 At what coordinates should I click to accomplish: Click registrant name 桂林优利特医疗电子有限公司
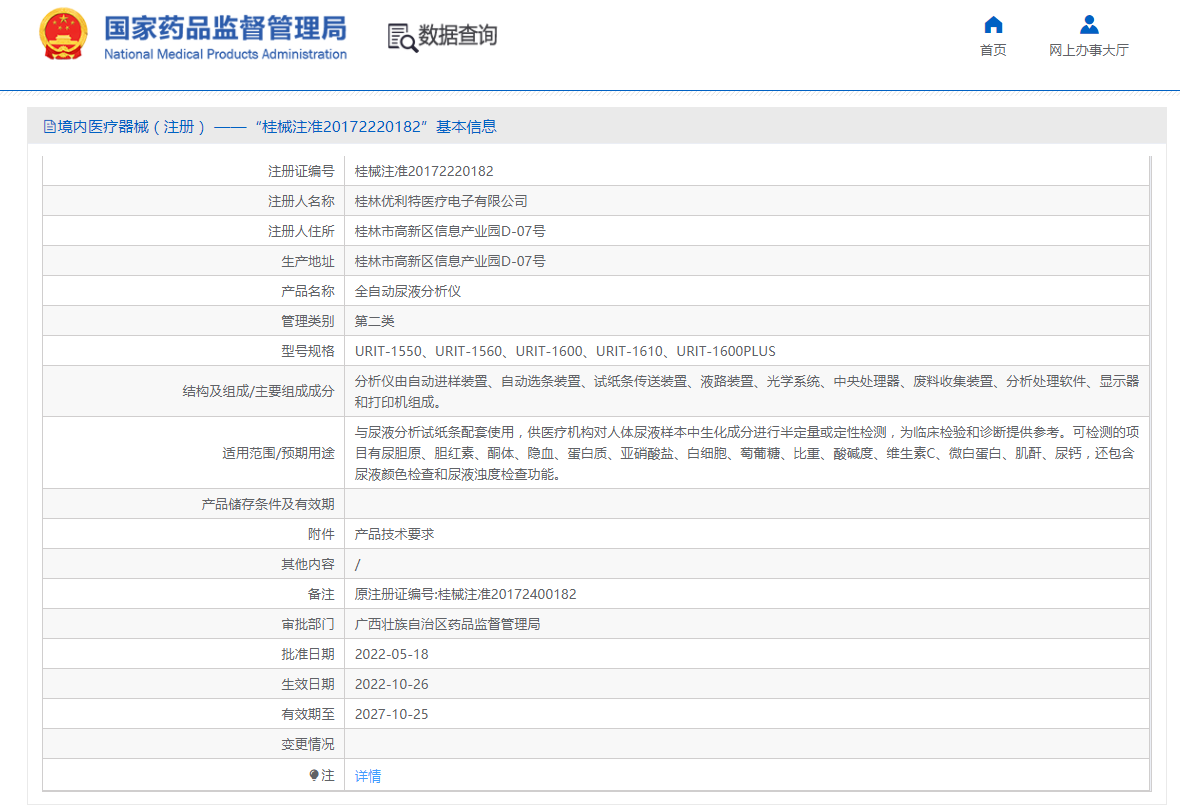pos(441,201)
